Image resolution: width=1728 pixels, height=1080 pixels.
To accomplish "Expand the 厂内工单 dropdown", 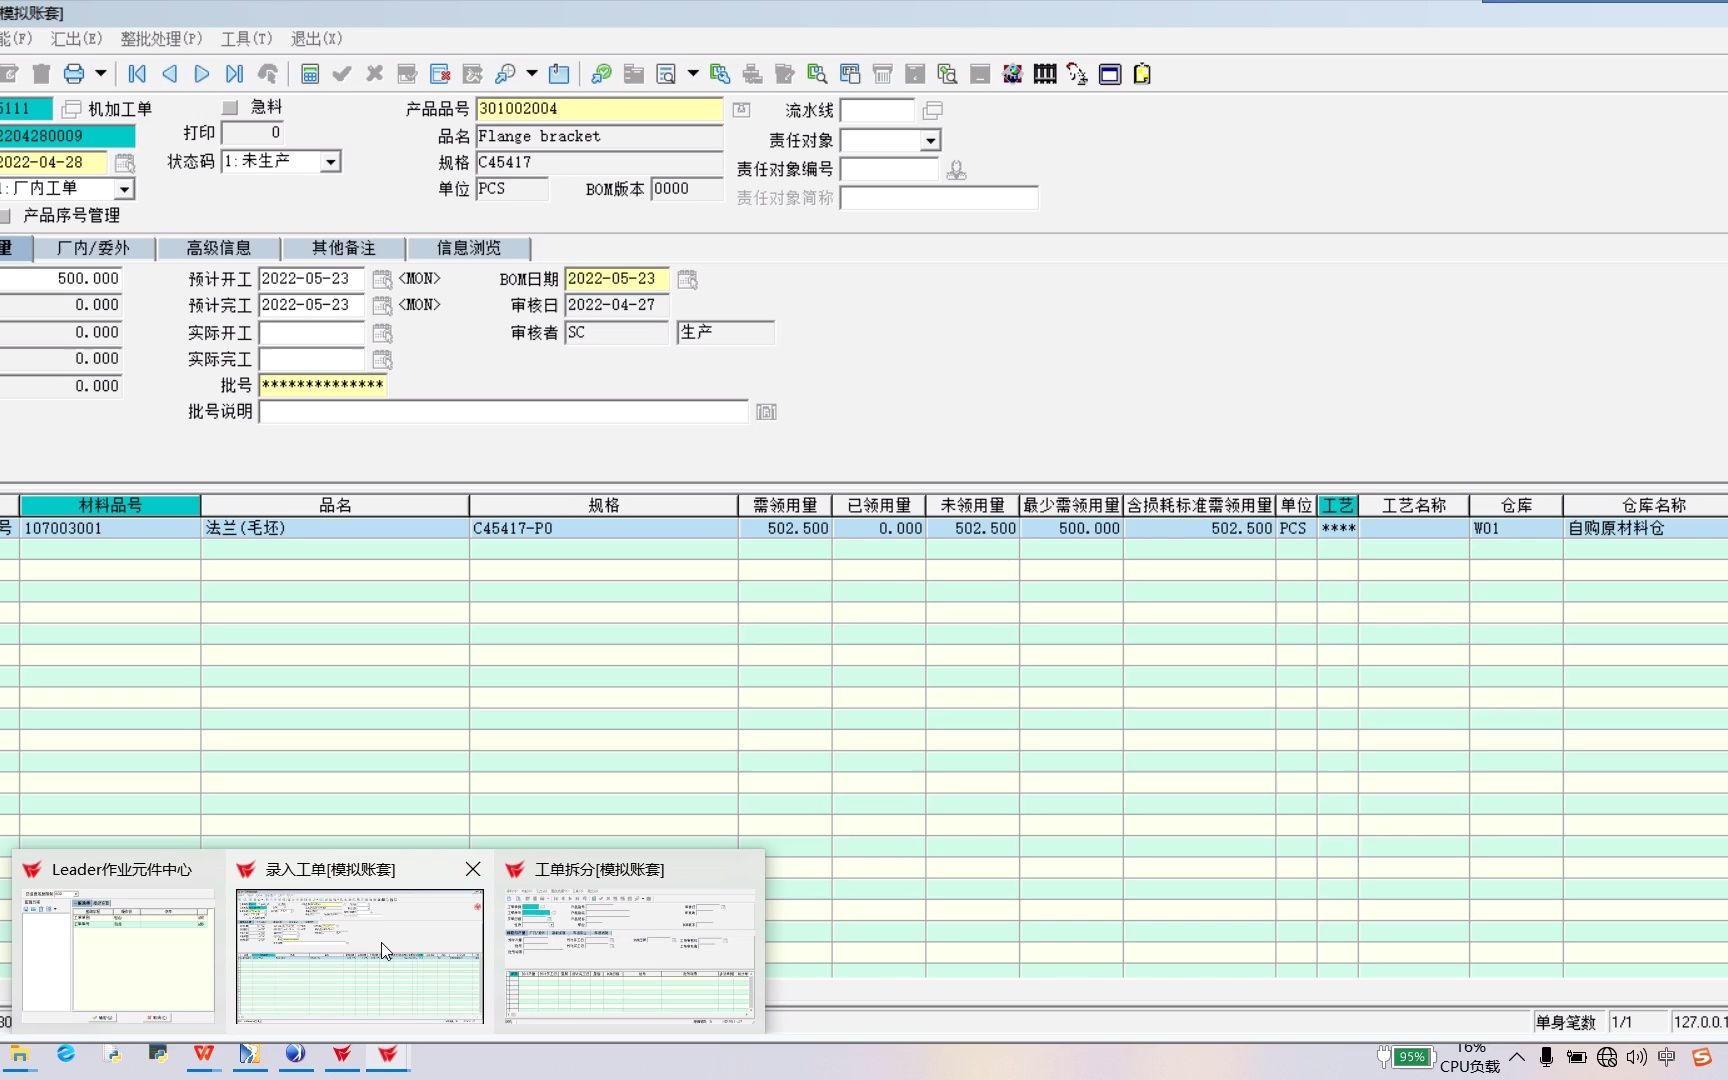I will [x=125, y=189].
